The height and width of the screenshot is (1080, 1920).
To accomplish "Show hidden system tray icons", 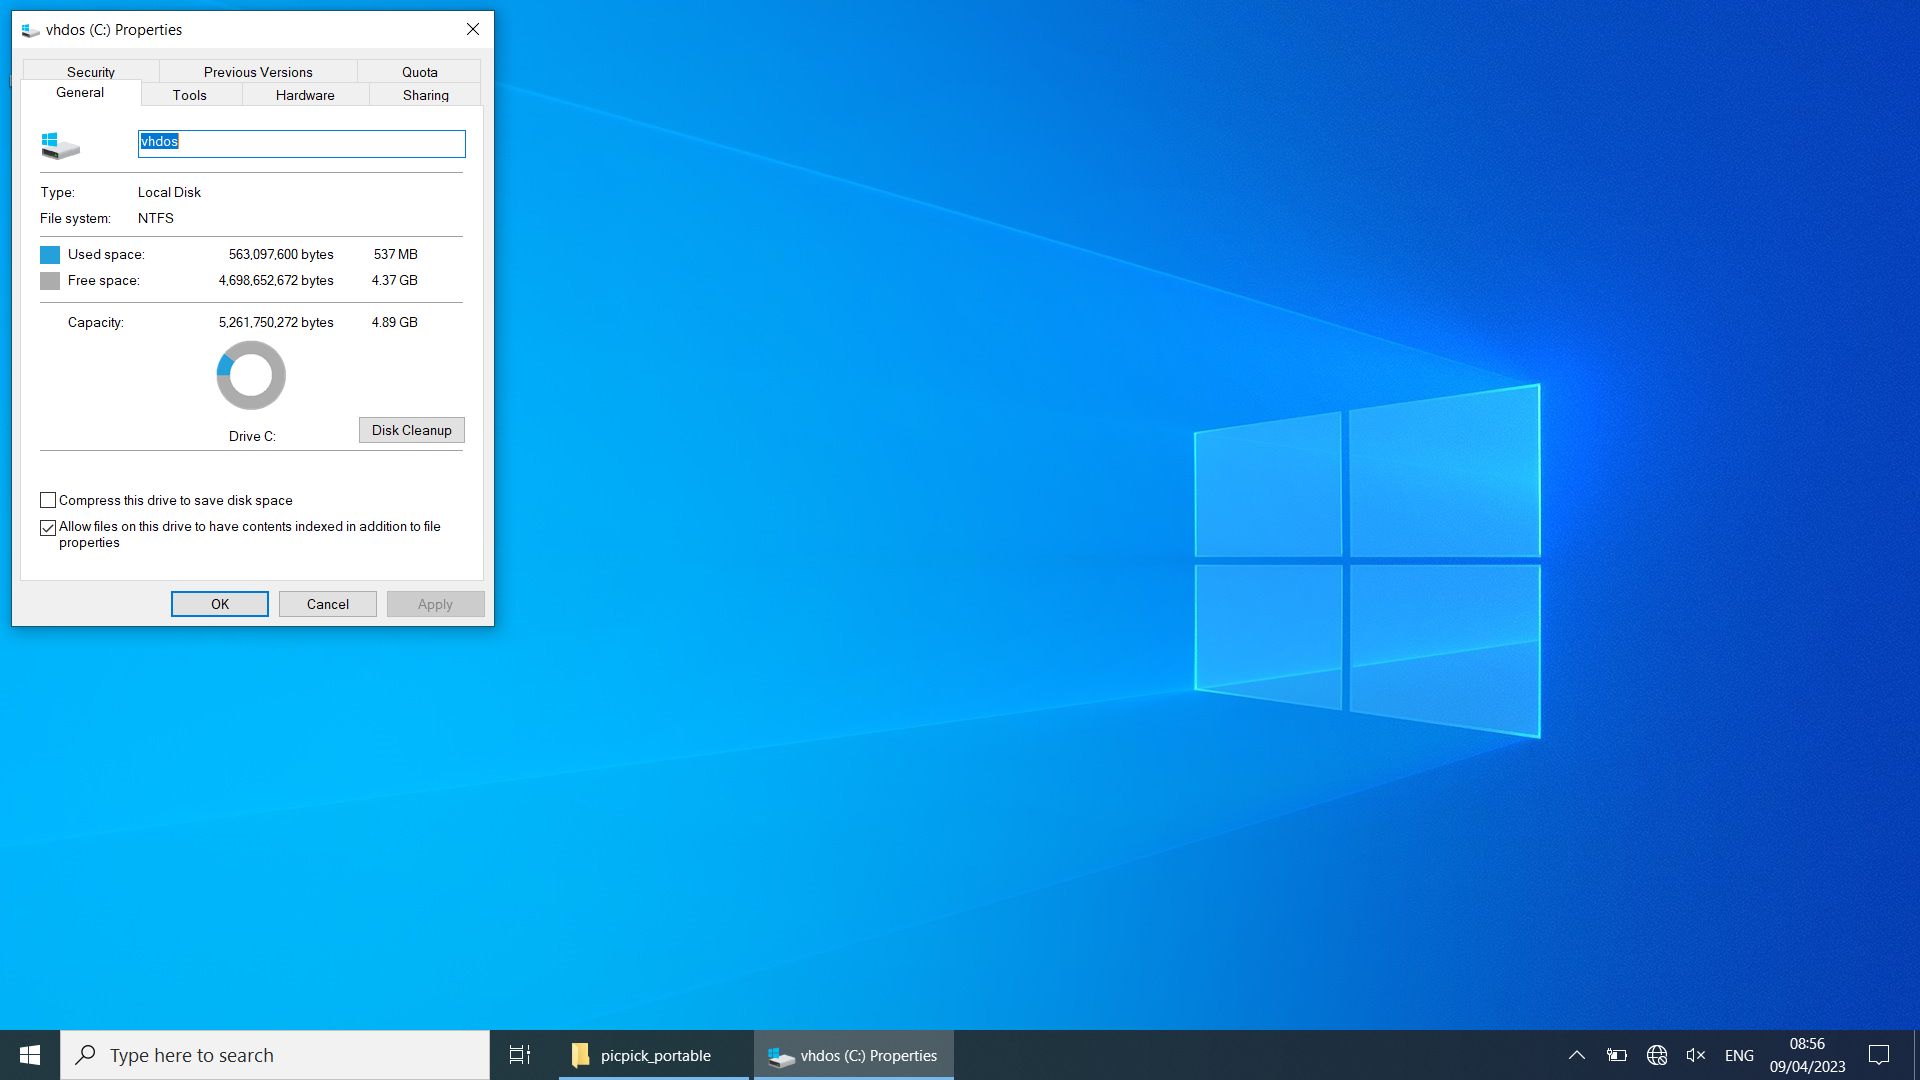I will point(1577,1055).
